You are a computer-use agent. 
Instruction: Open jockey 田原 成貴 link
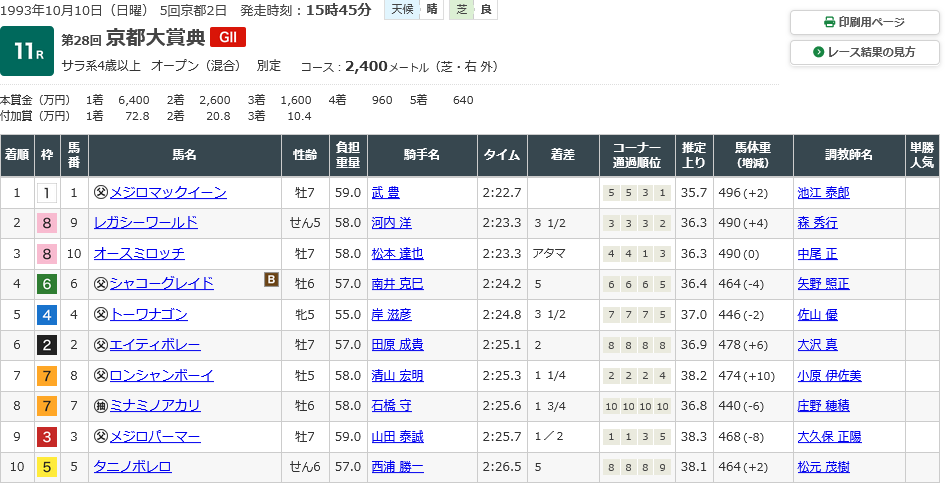398,345
